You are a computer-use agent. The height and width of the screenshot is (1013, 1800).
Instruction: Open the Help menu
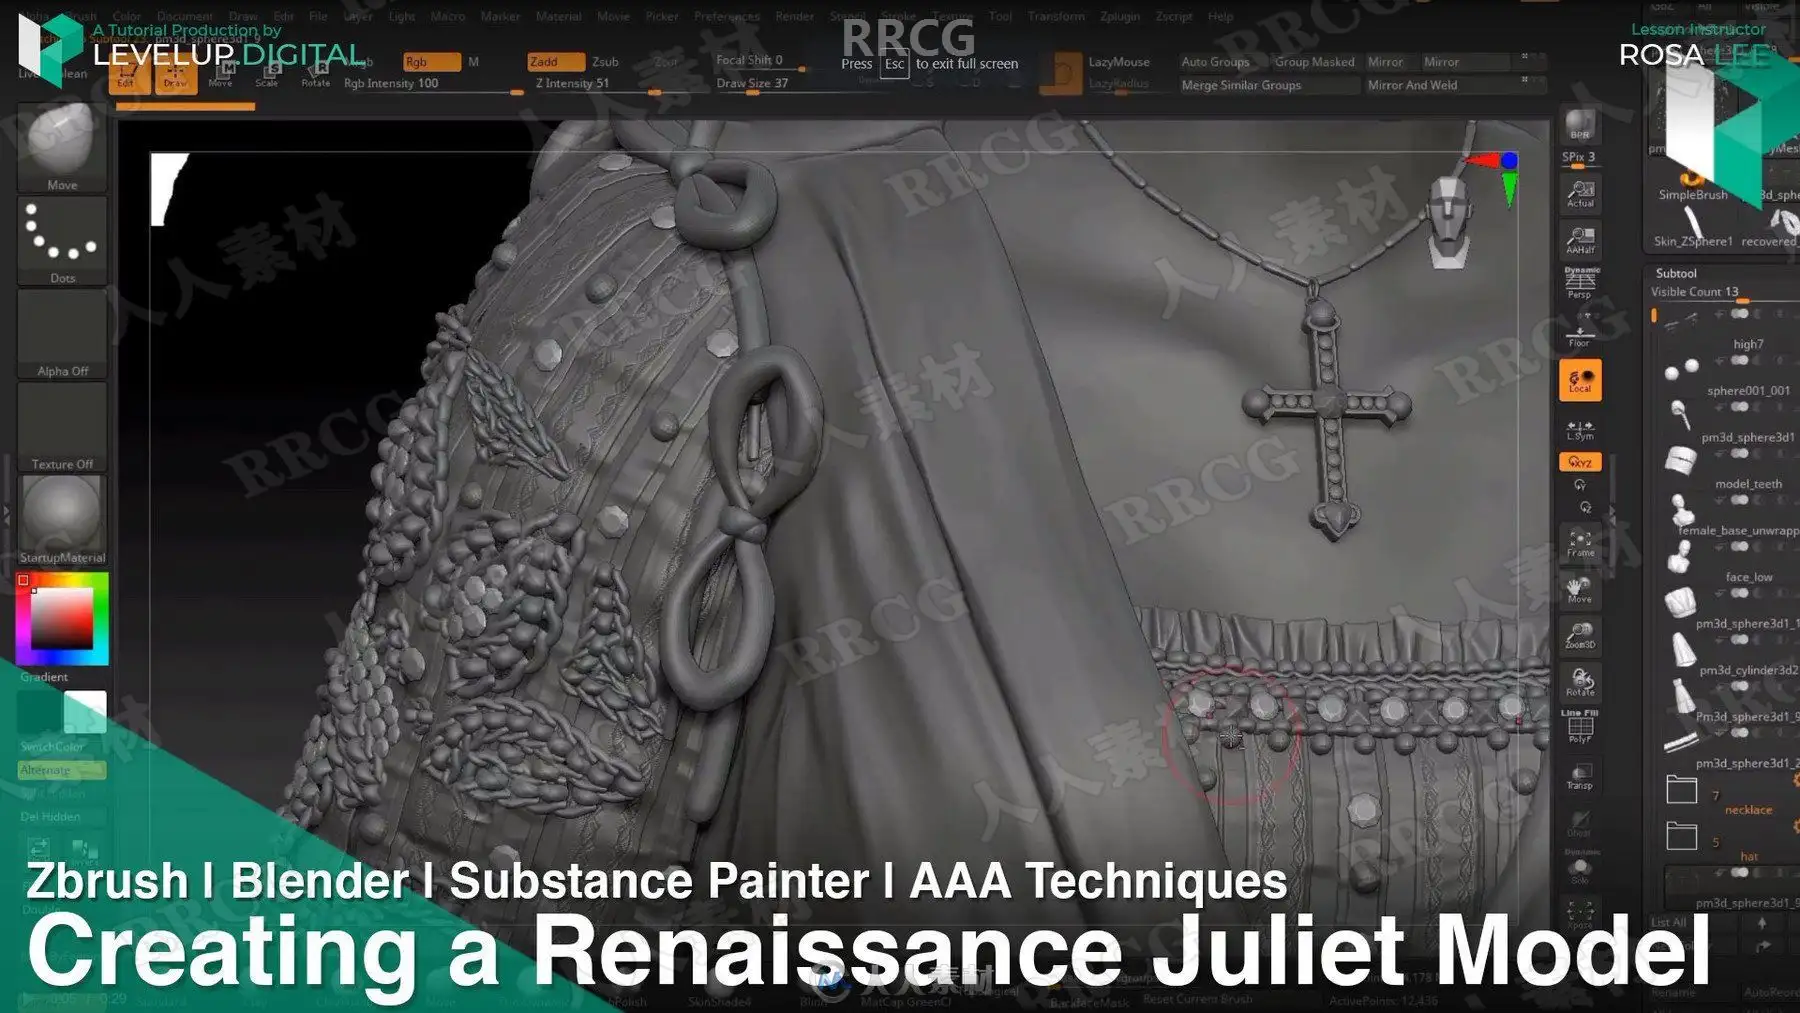(x=1221, y=16)
